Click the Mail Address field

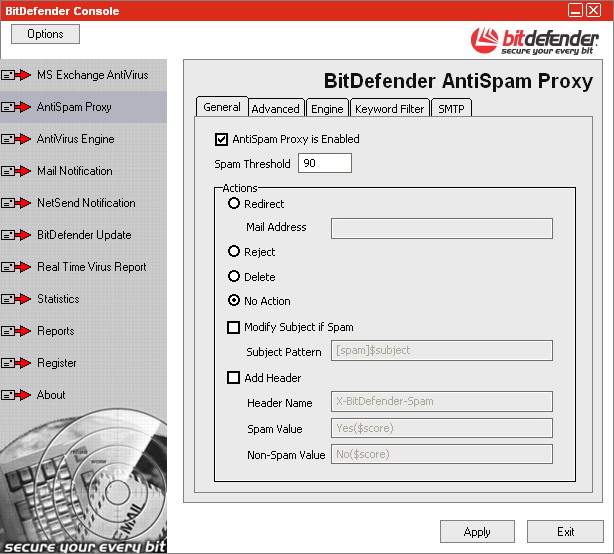point(442,228)
